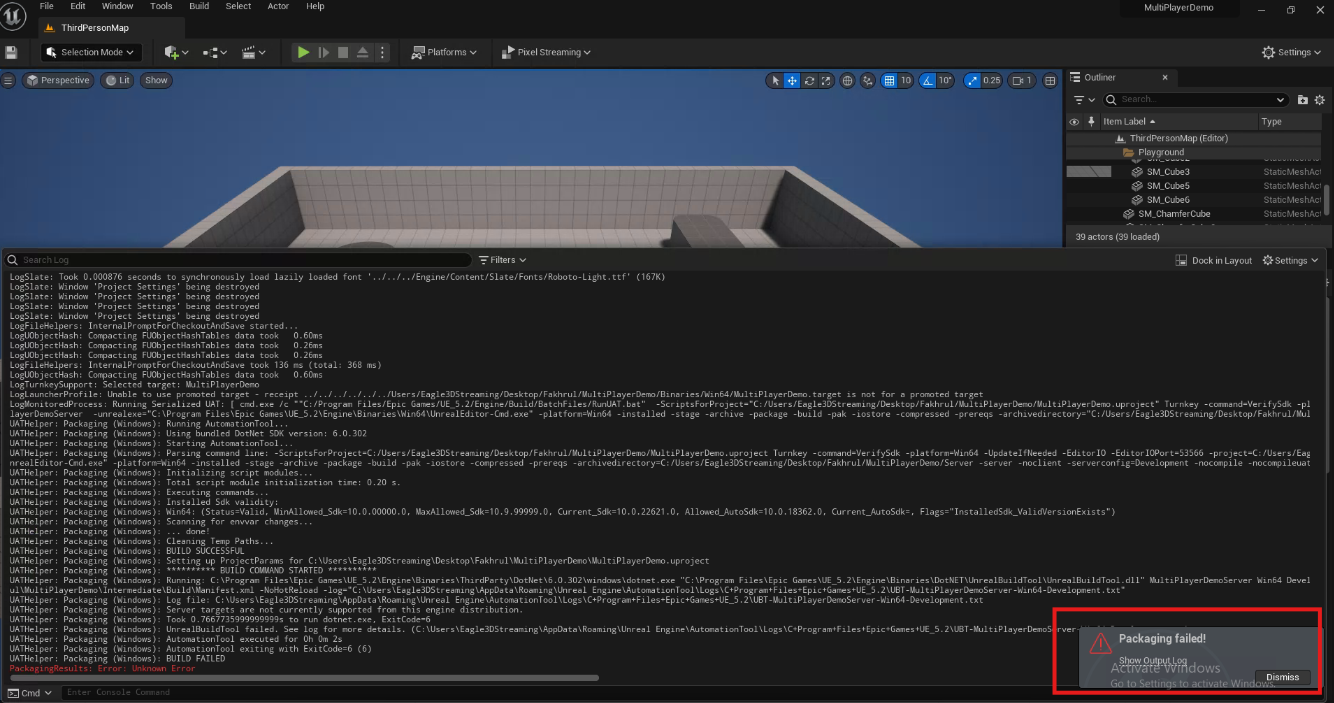Screen dimensions: 1334x703
Task: Toggle grid snapping in viewport
Action: [x=889, y=81]
